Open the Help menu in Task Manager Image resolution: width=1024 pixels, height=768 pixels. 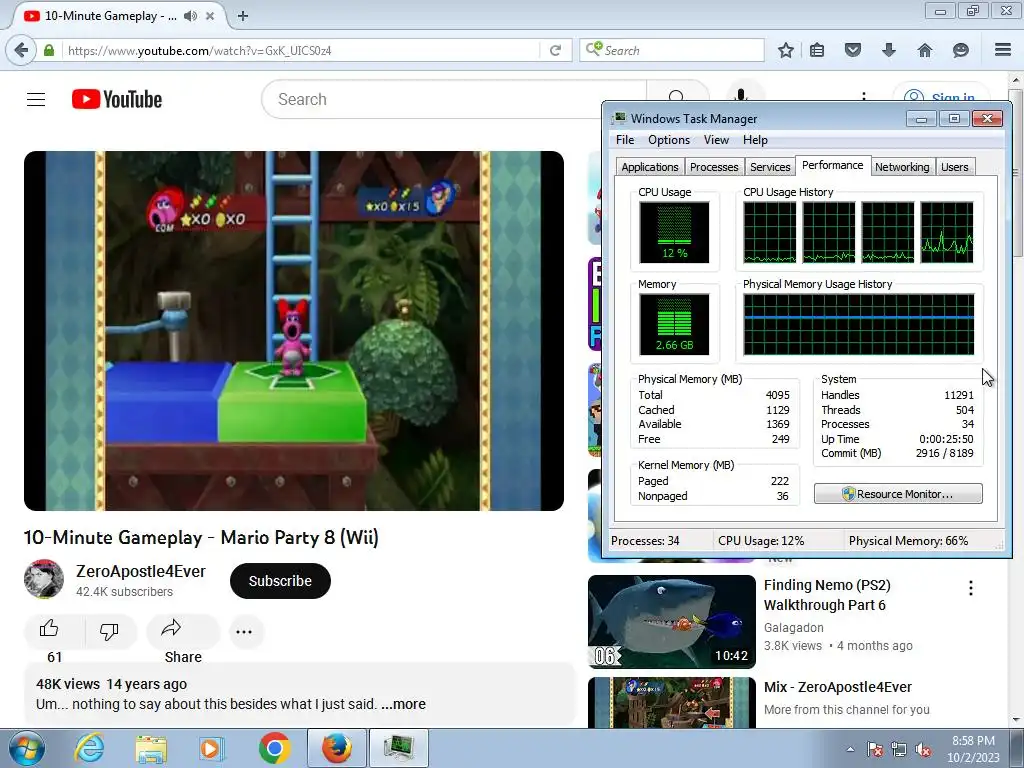[x=755, y=140]
